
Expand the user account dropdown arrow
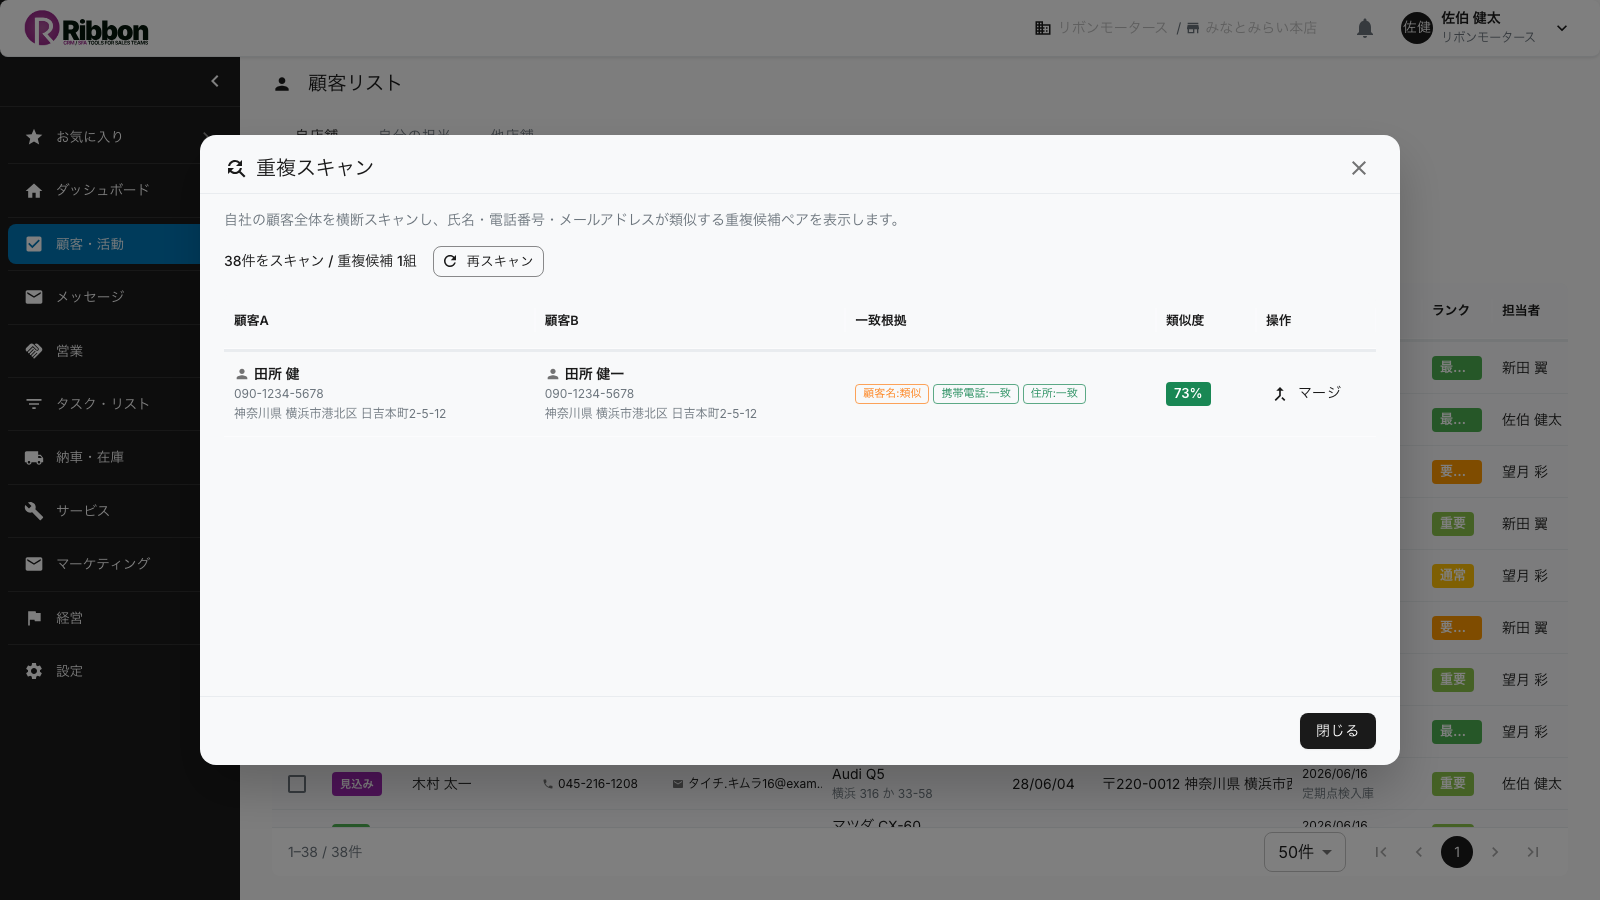pos(1562,28)
